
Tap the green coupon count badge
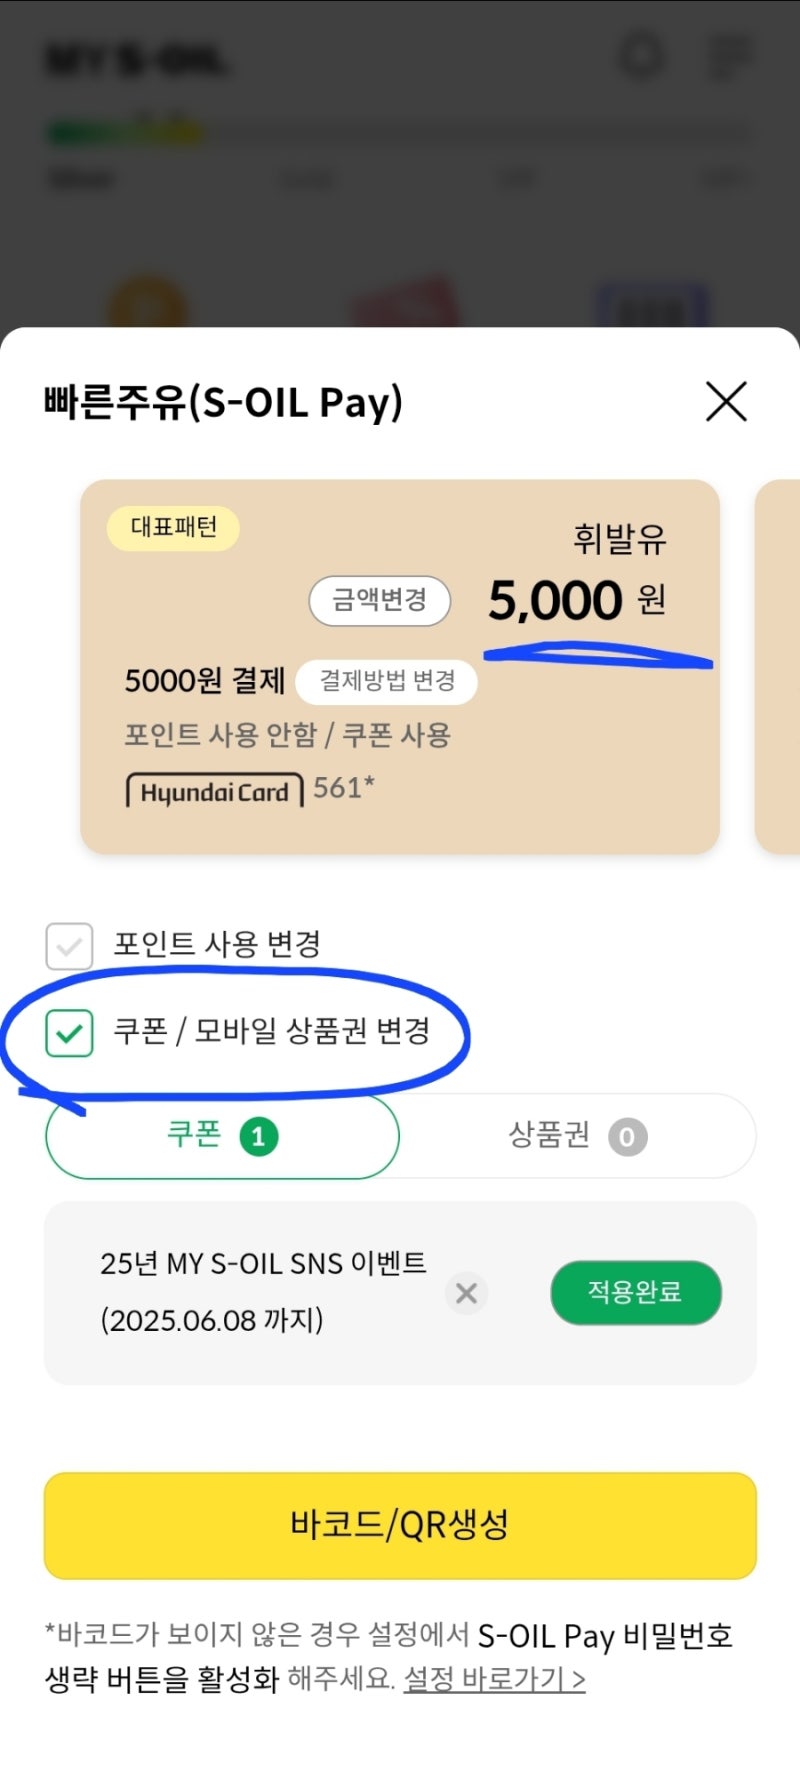pos(258,1137)
